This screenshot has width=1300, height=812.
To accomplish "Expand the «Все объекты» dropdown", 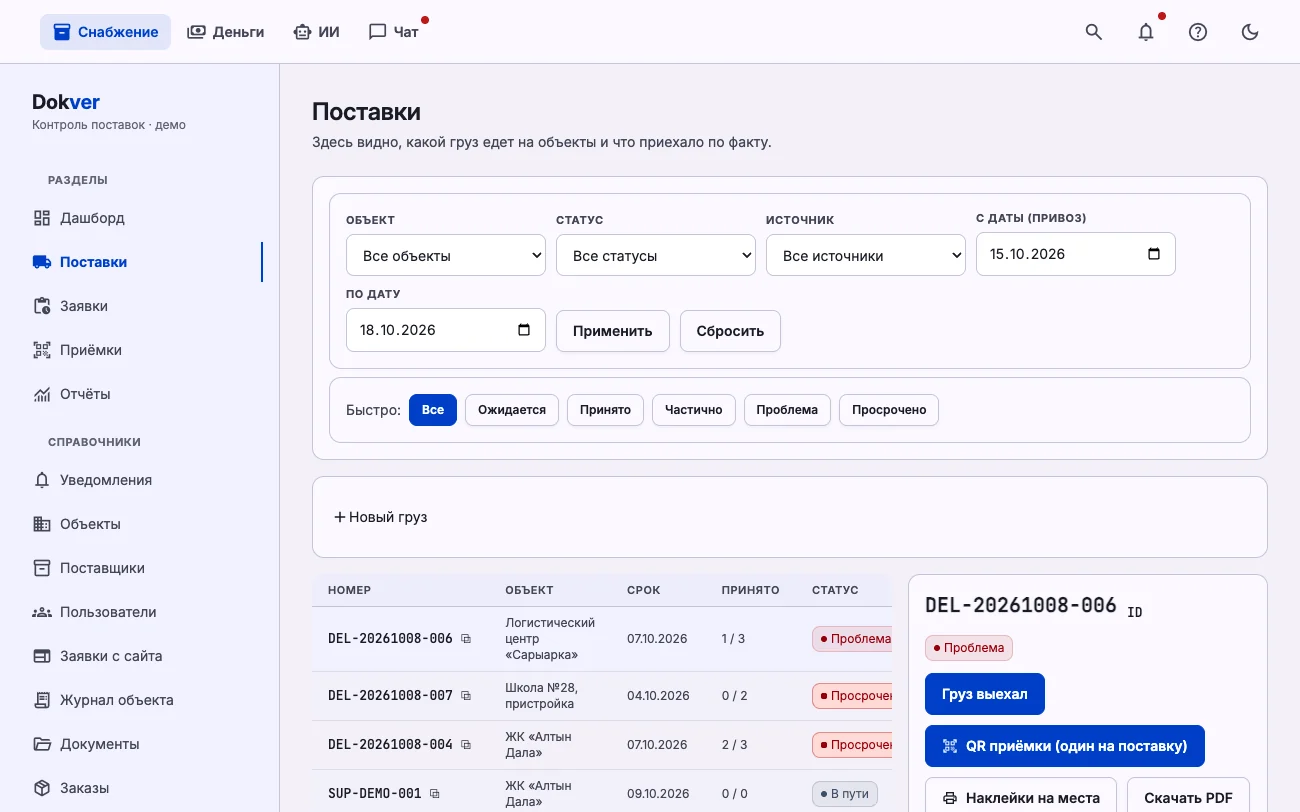I will pos(446,255).
